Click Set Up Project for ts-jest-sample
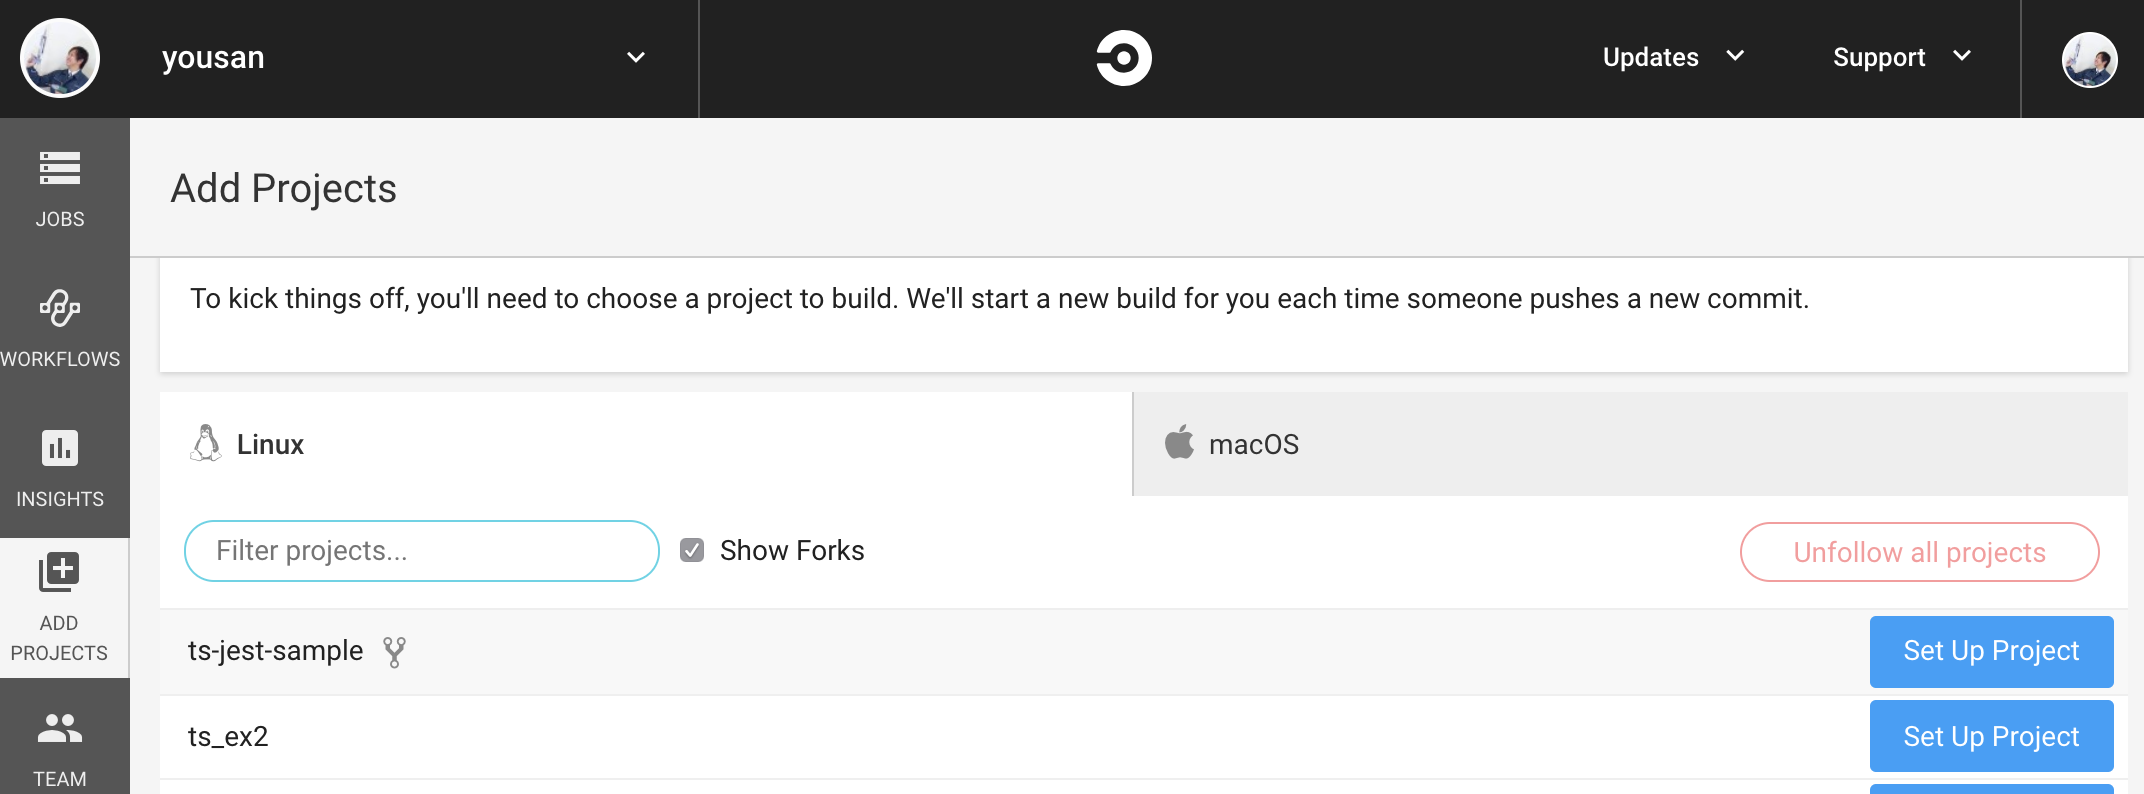Viewport: 2144px width, 794px height. click(1991, 651)
